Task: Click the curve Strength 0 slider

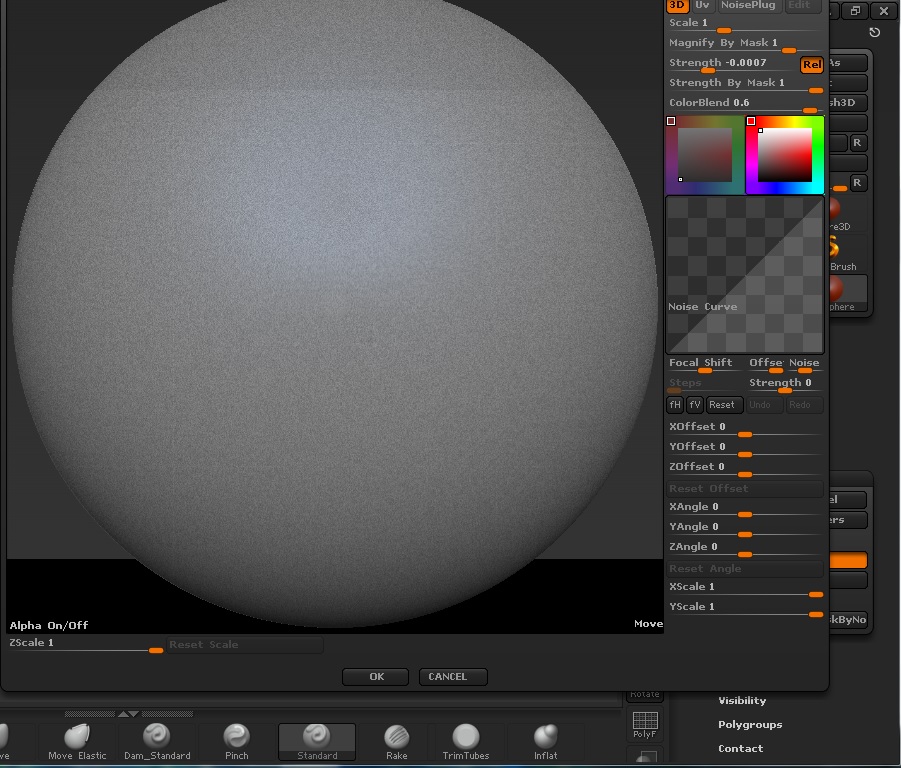Action: click(x=785, y=384)
